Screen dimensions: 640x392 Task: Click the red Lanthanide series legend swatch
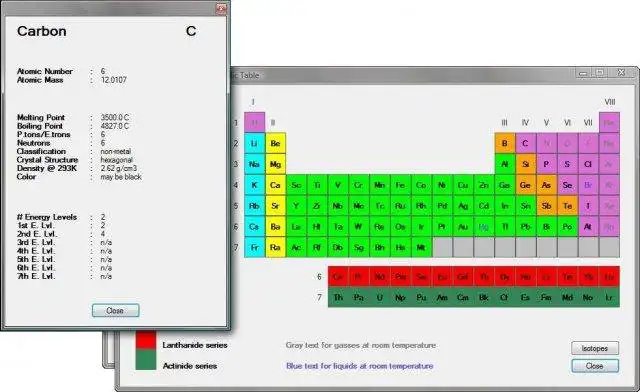pos(146,341)
